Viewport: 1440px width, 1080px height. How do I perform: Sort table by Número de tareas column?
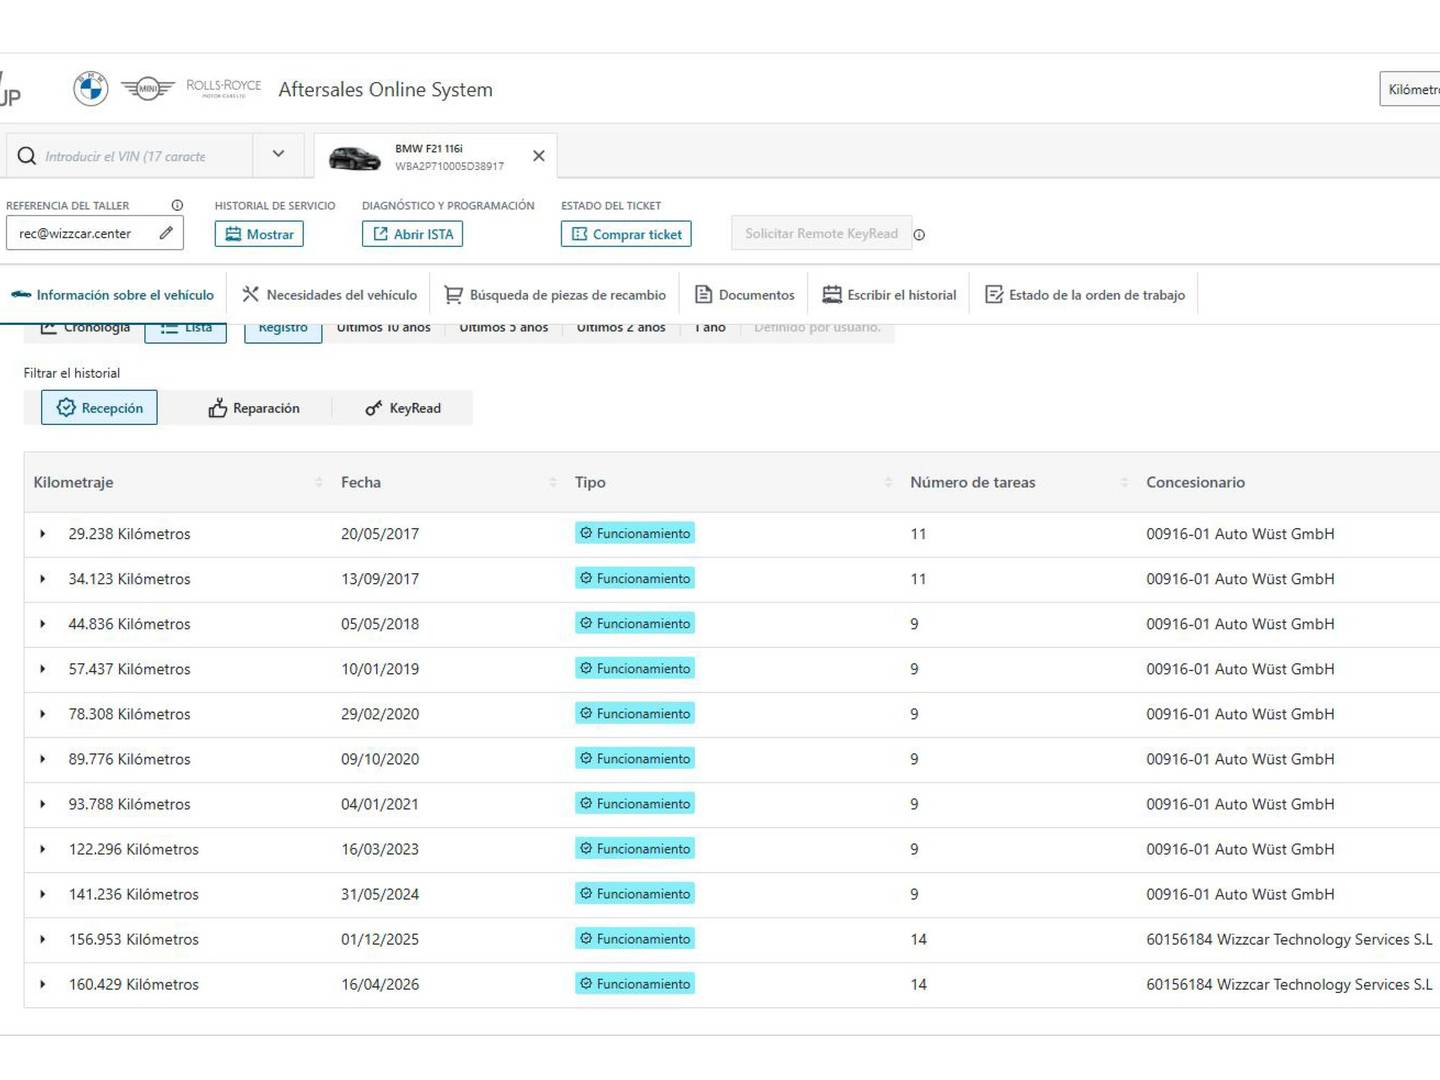tap(1124, 482)
